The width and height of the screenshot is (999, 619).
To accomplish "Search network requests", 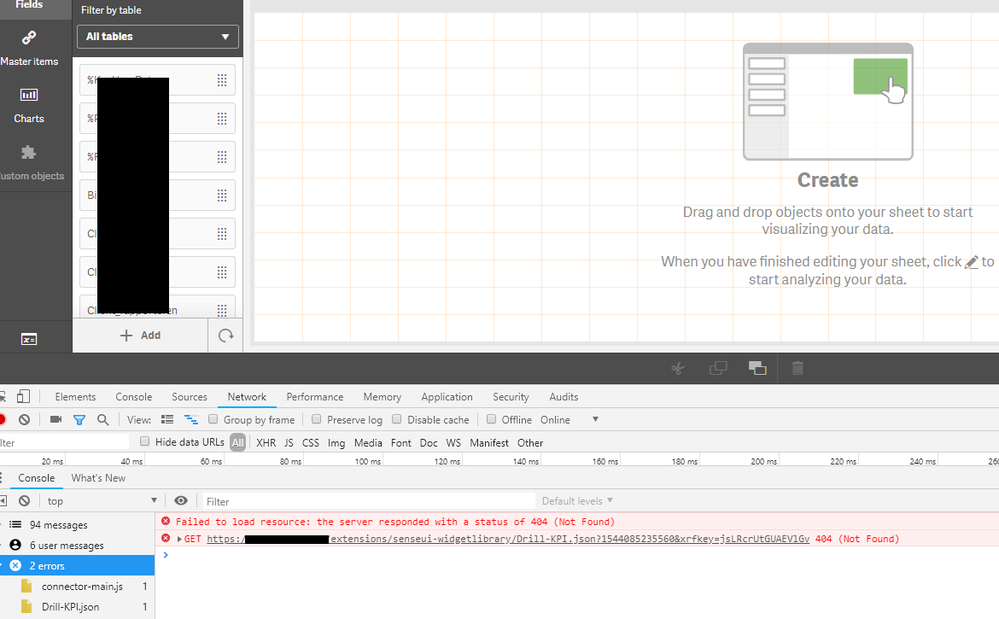I will [x=103, y=420].
